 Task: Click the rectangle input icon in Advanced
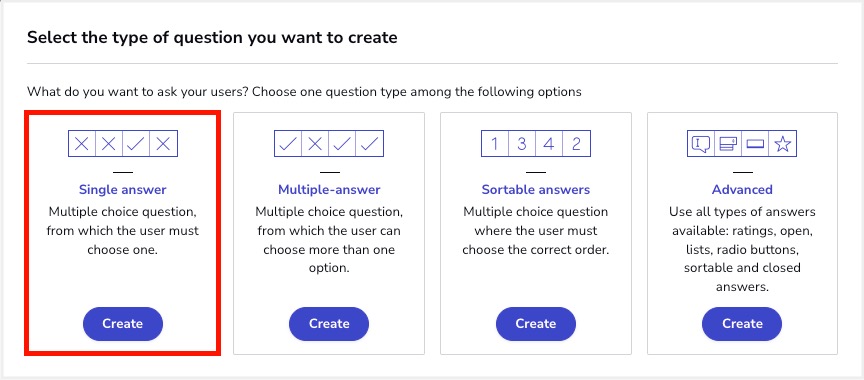click(755, 144)
